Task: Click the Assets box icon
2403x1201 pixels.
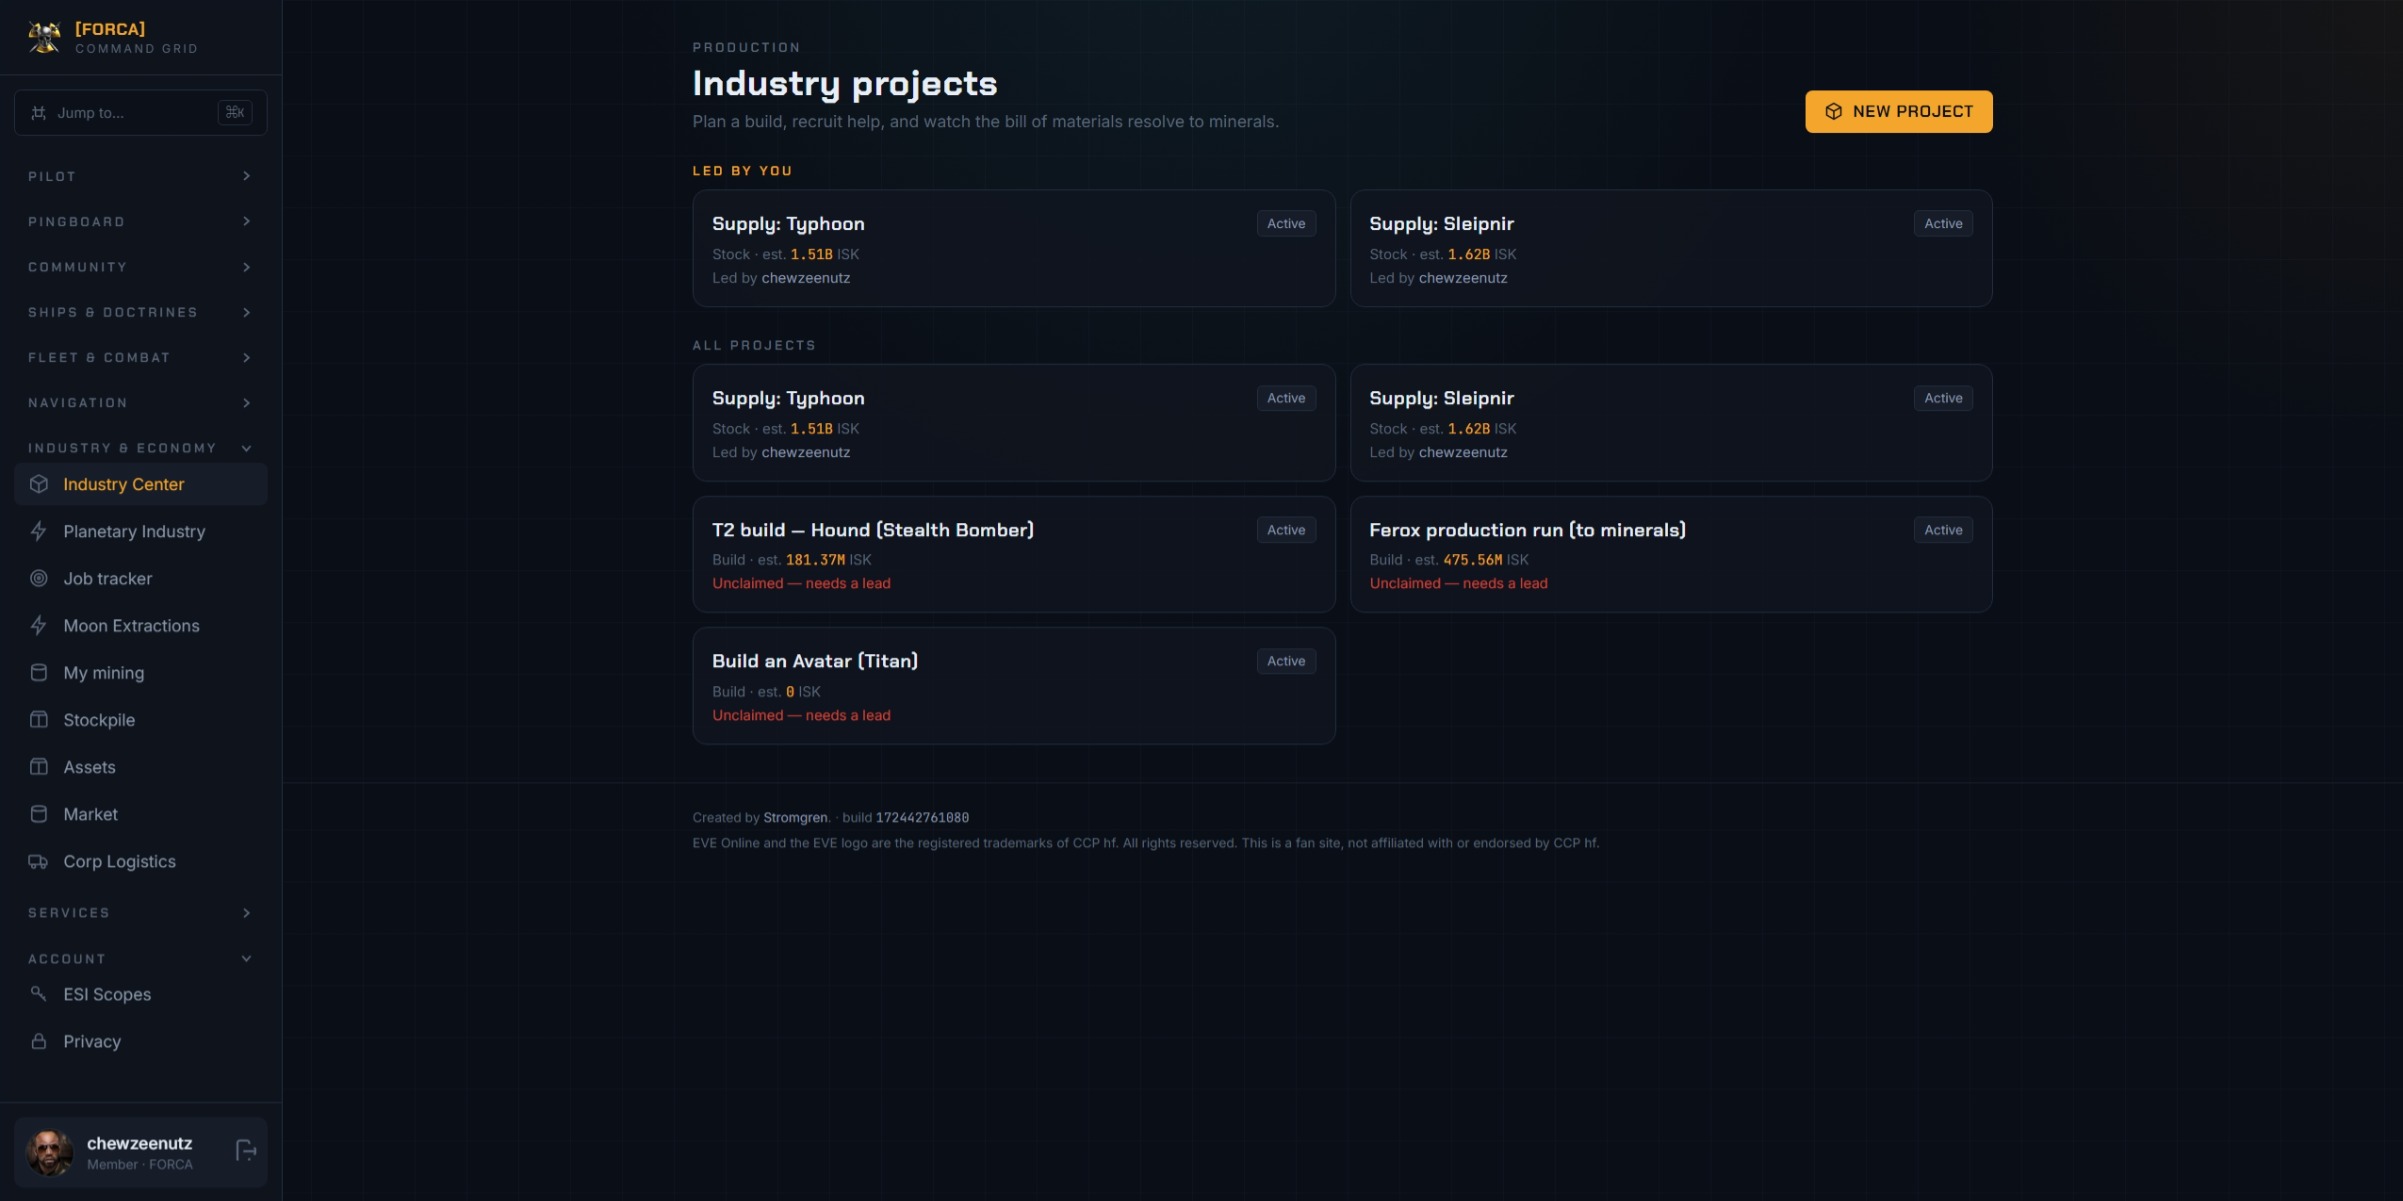Action: 39,766
